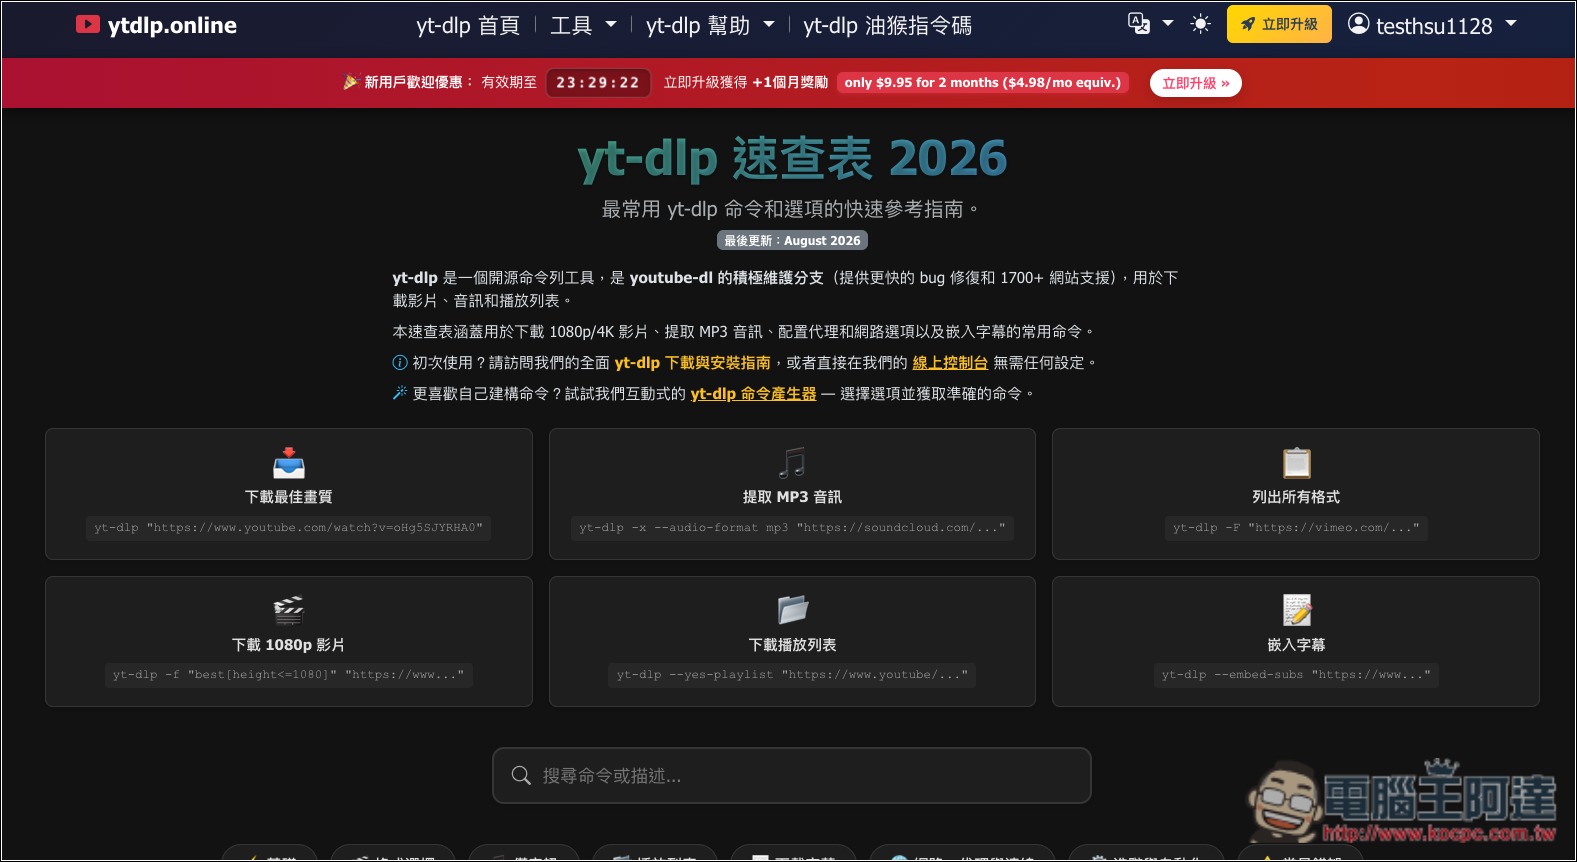Select the 下載播放列表 card title
This screenshot has width=1577, height=862.
coord(792,645)
